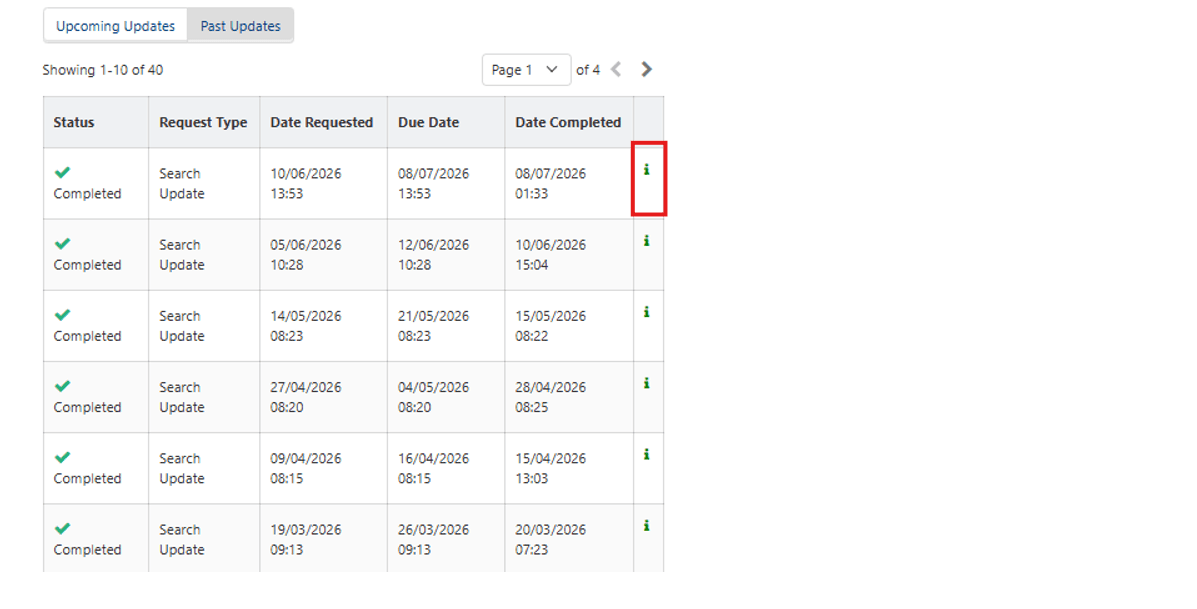Viewport: 1197px width, 609px height.
Task: Switch to Past Updates tab
Action: (240, 26)
